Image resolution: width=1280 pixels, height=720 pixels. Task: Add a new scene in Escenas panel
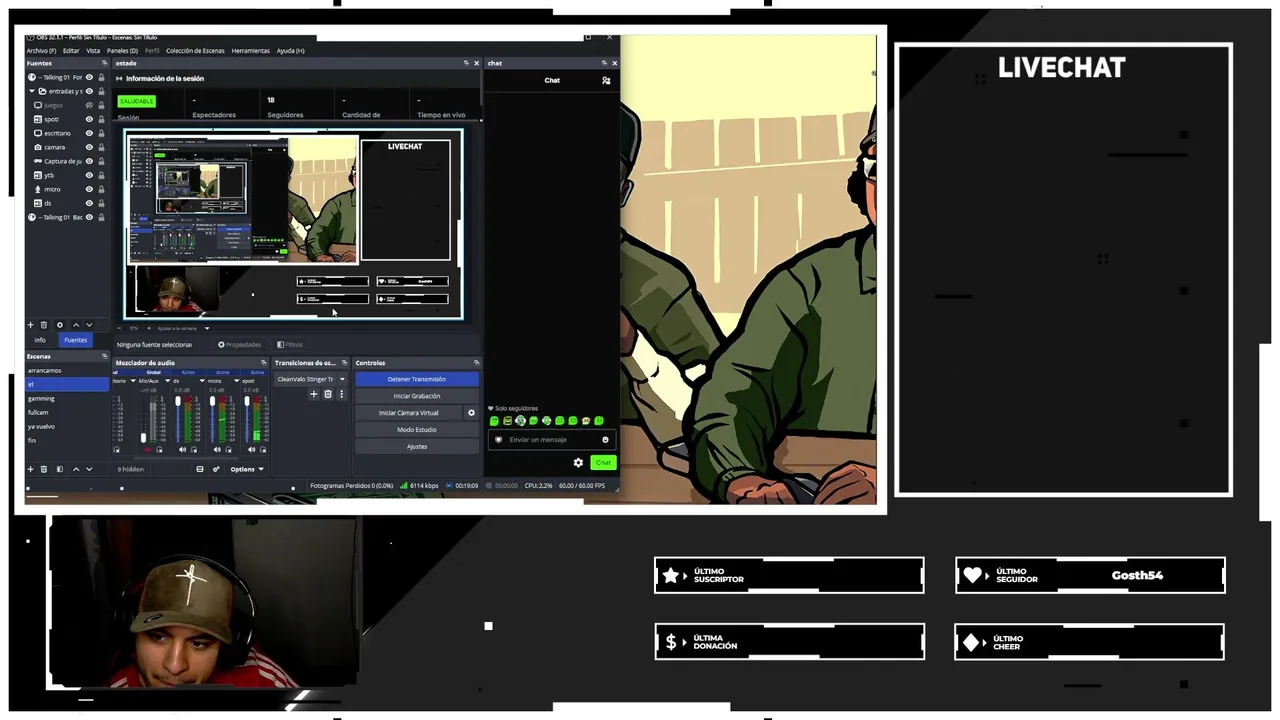(x=30, y=469)
